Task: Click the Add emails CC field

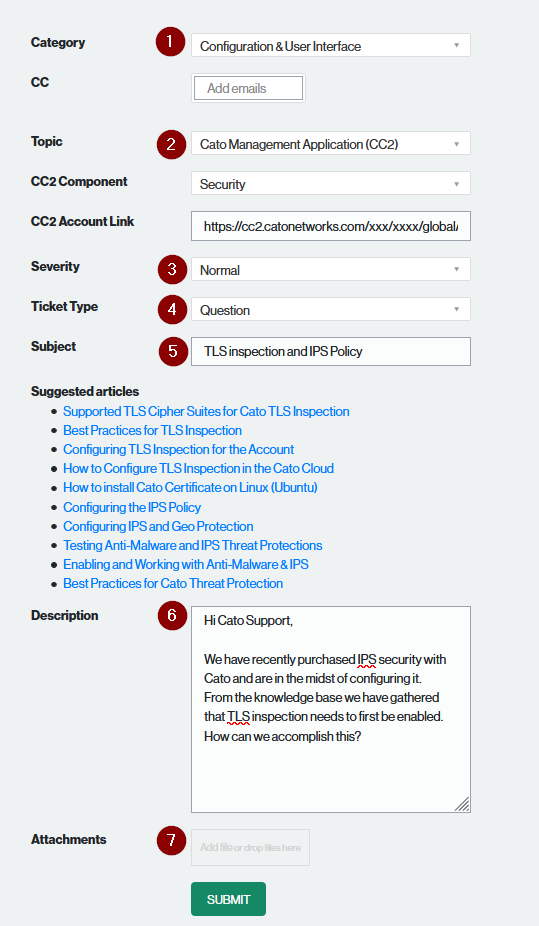Action: tap(249, 88)
